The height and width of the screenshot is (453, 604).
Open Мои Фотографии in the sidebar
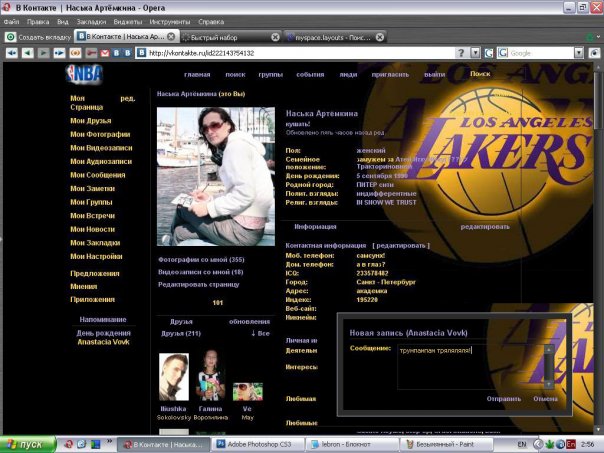[x=100, y=134]
